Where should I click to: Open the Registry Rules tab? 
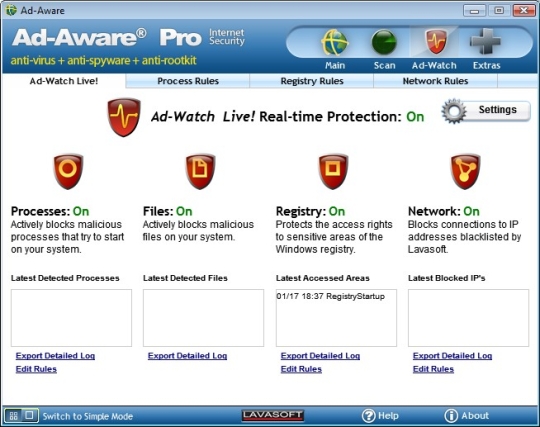(x=312, y=81)
